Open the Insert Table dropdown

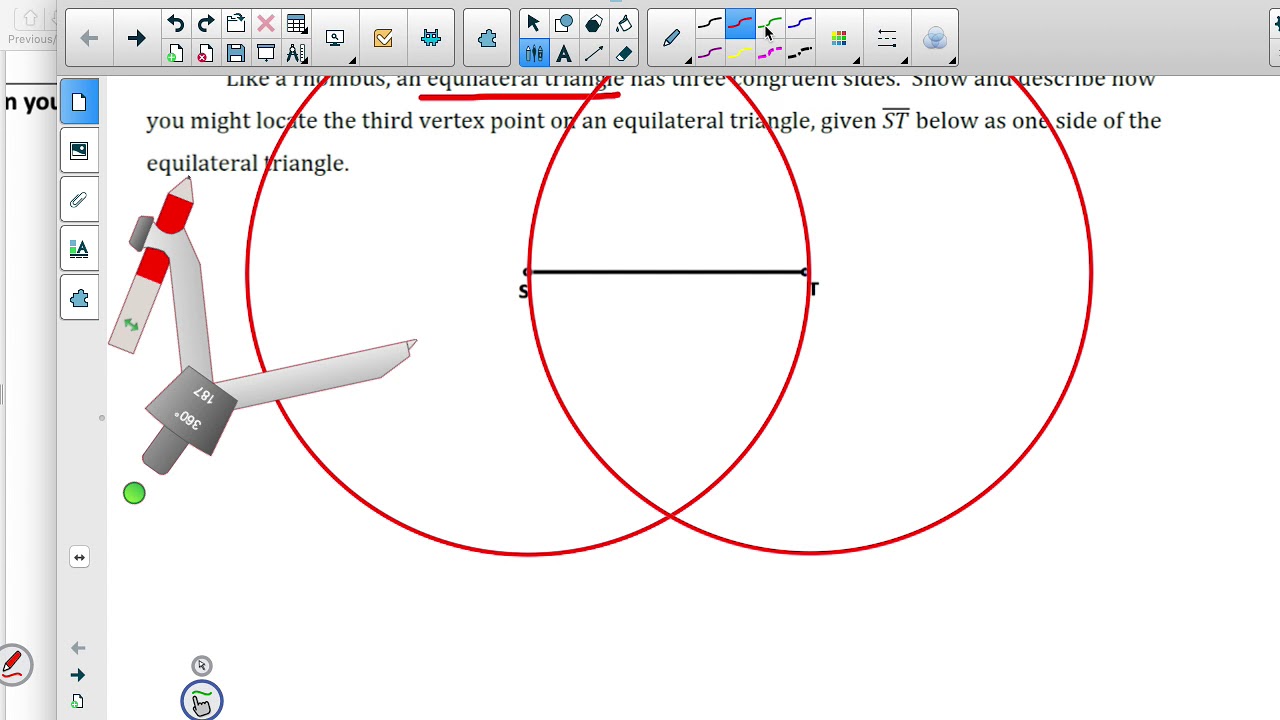point(297,24)
